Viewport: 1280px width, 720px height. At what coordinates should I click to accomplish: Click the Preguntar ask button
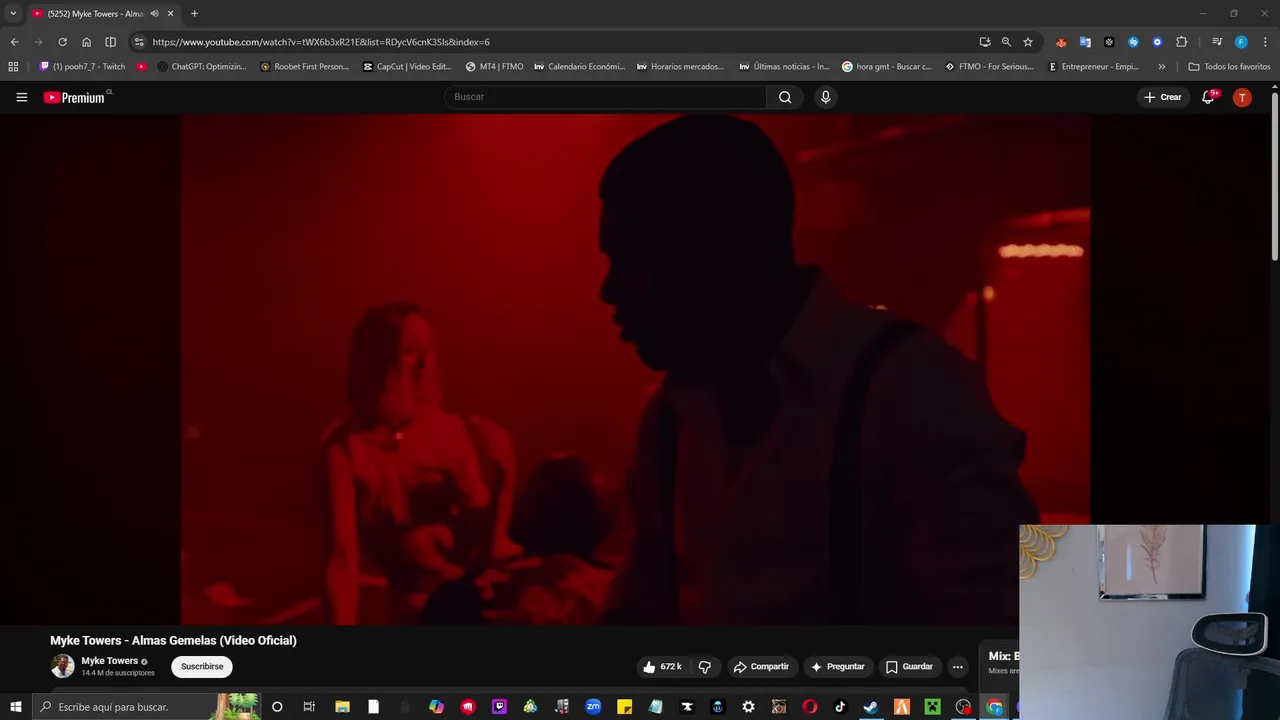pos(838,667)
